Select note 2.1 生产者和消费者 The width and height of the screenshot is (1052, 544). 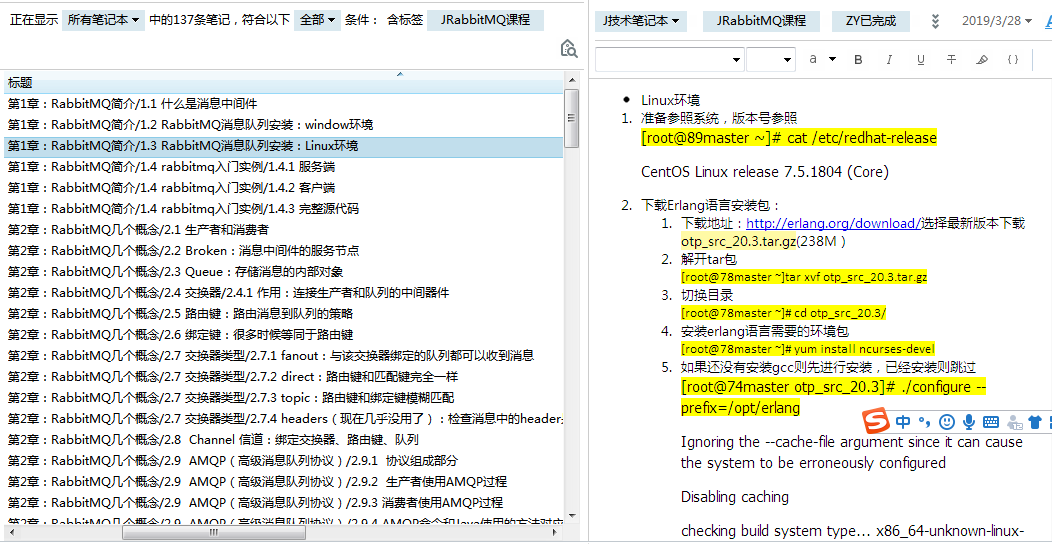283,230
